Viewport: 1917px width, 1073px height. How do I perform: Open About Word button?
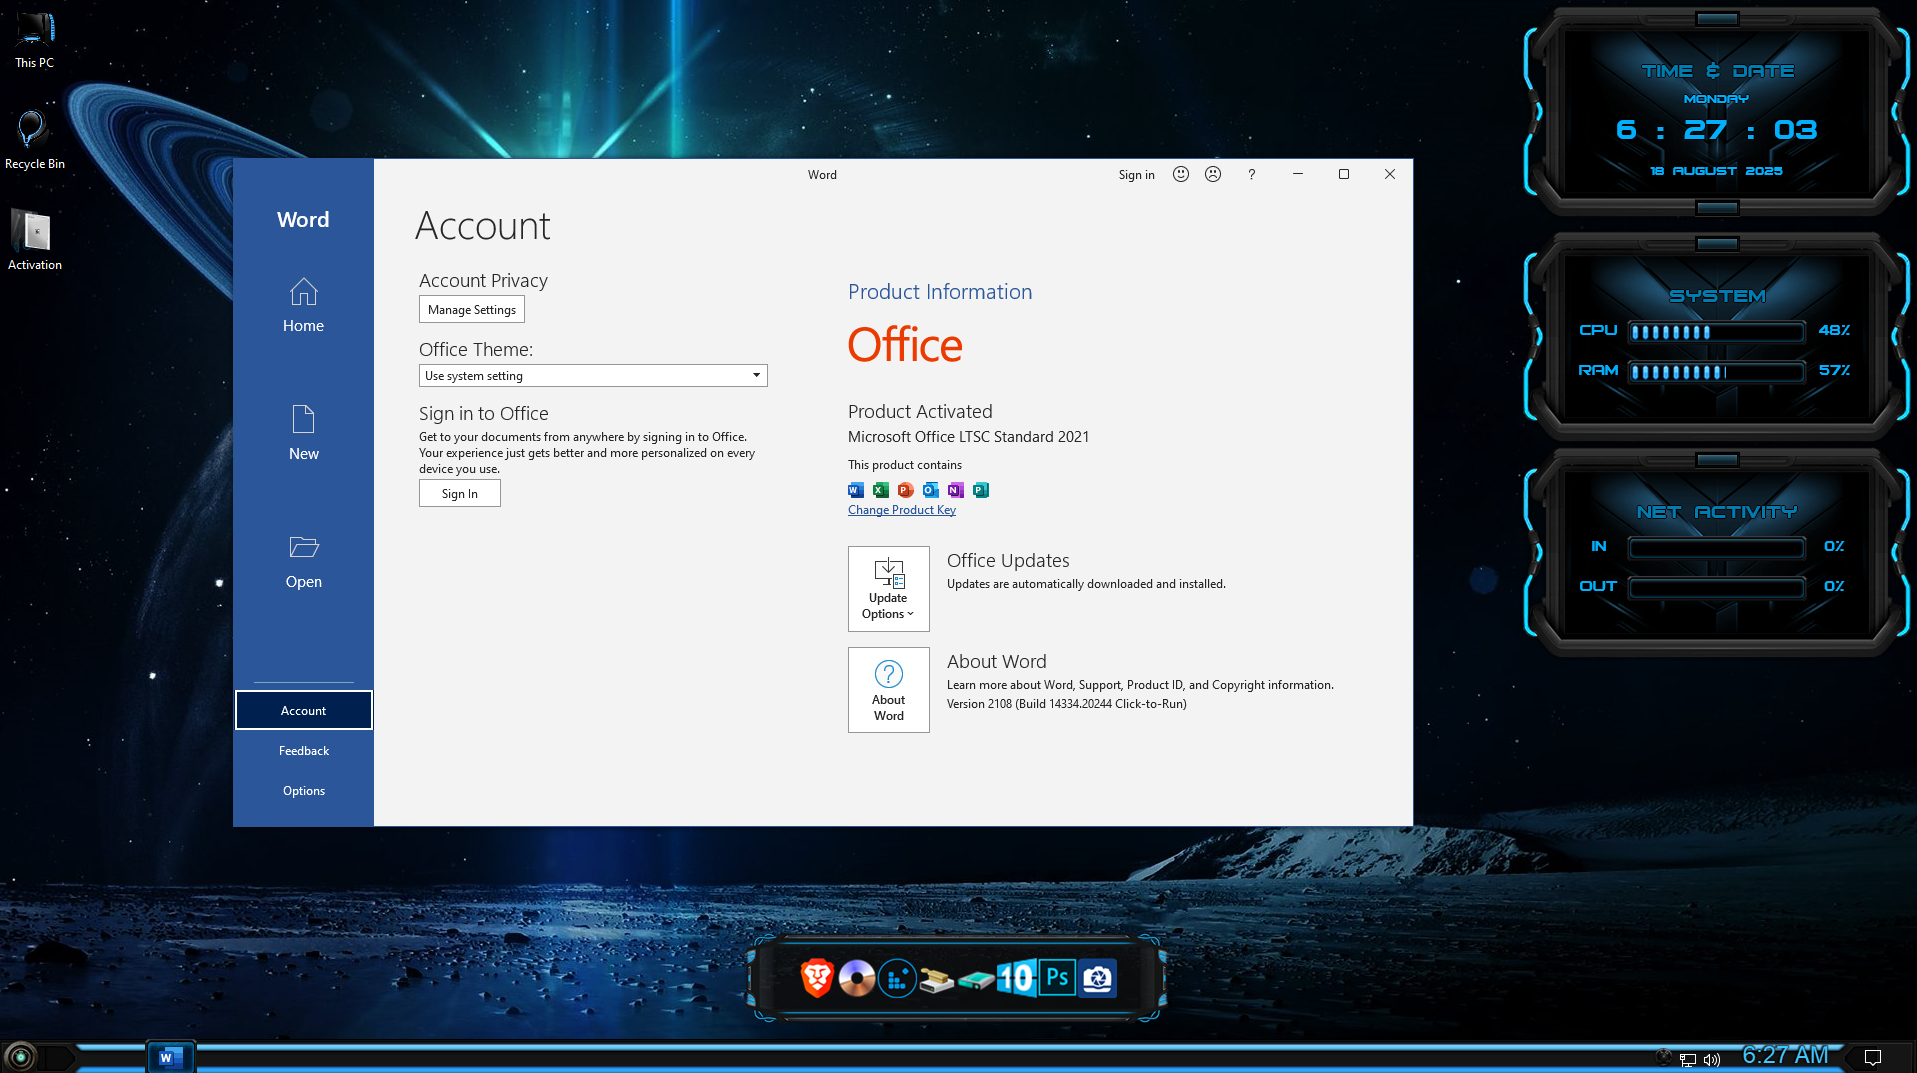[x=888, y=690]
